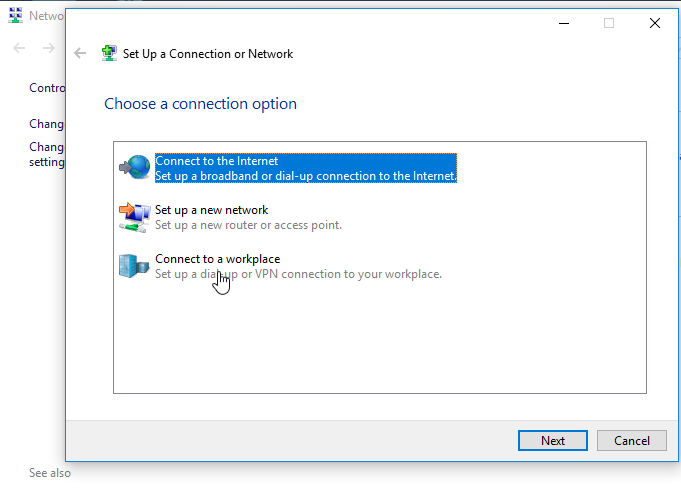Open the Control Panel Home link behind the dialog
Viewport: 681px width, 488px height.
pos(47,88)
